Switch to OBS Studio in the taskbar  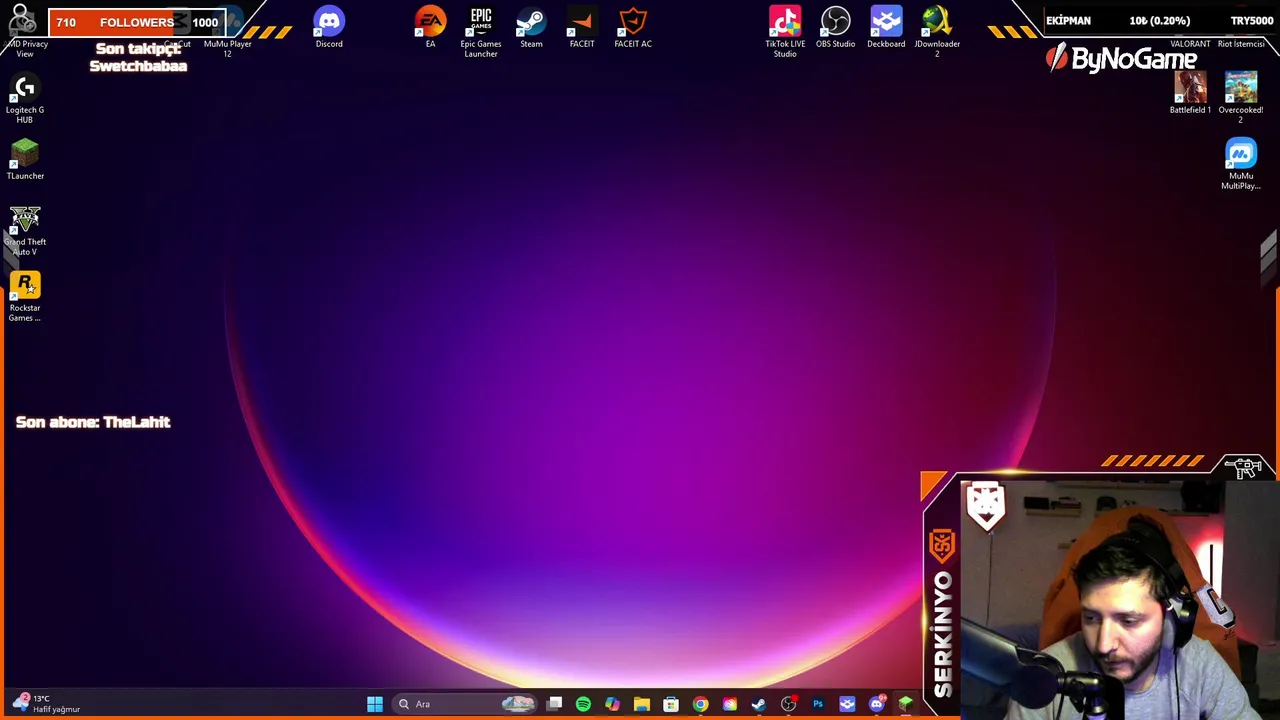pyautogui.click(x=788, y=704)
